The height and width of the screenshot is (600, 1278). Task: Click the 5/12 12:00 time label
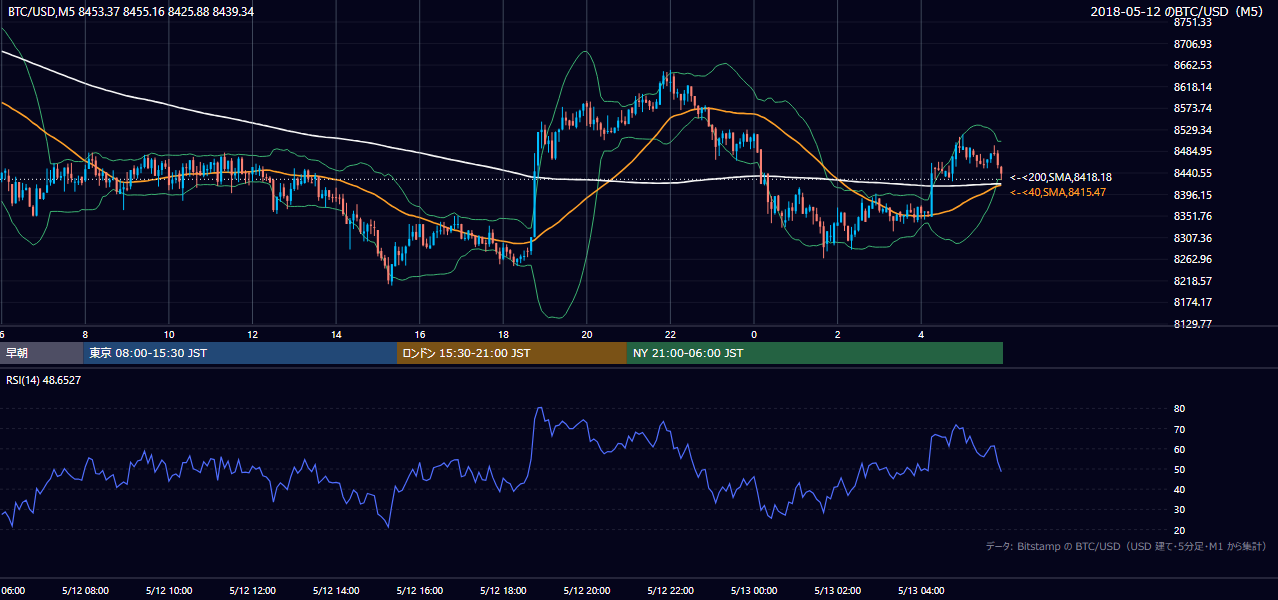[x=252, y=591]
